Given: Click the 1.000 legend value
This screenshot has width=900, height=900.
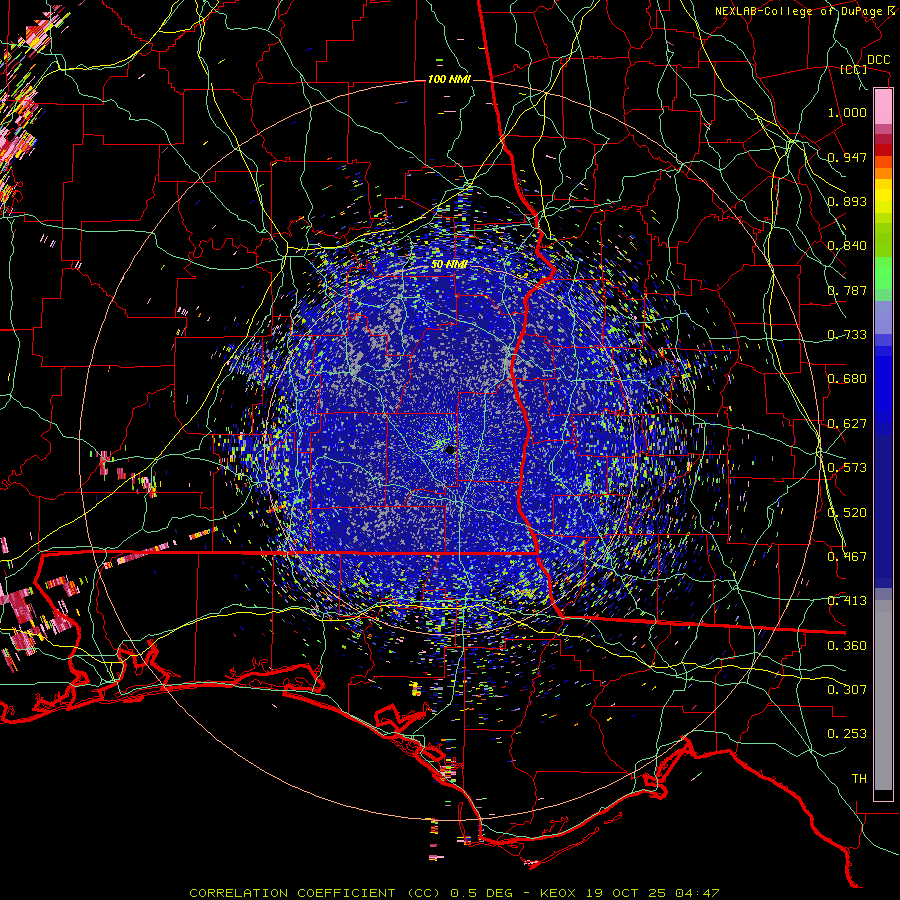Looking at the screenshot, I should [x=847, y=112].
